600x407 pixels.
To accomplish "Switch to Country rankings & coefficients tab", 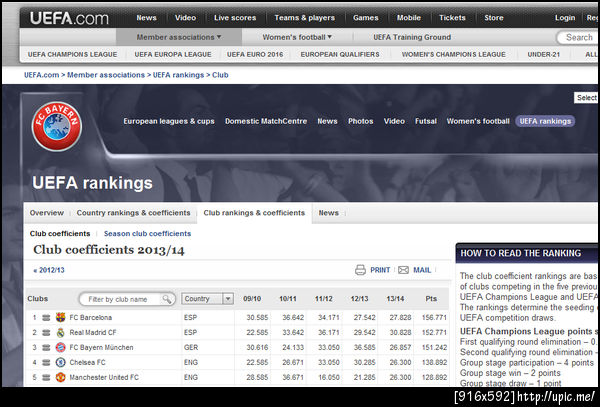I will pos(133,213).
